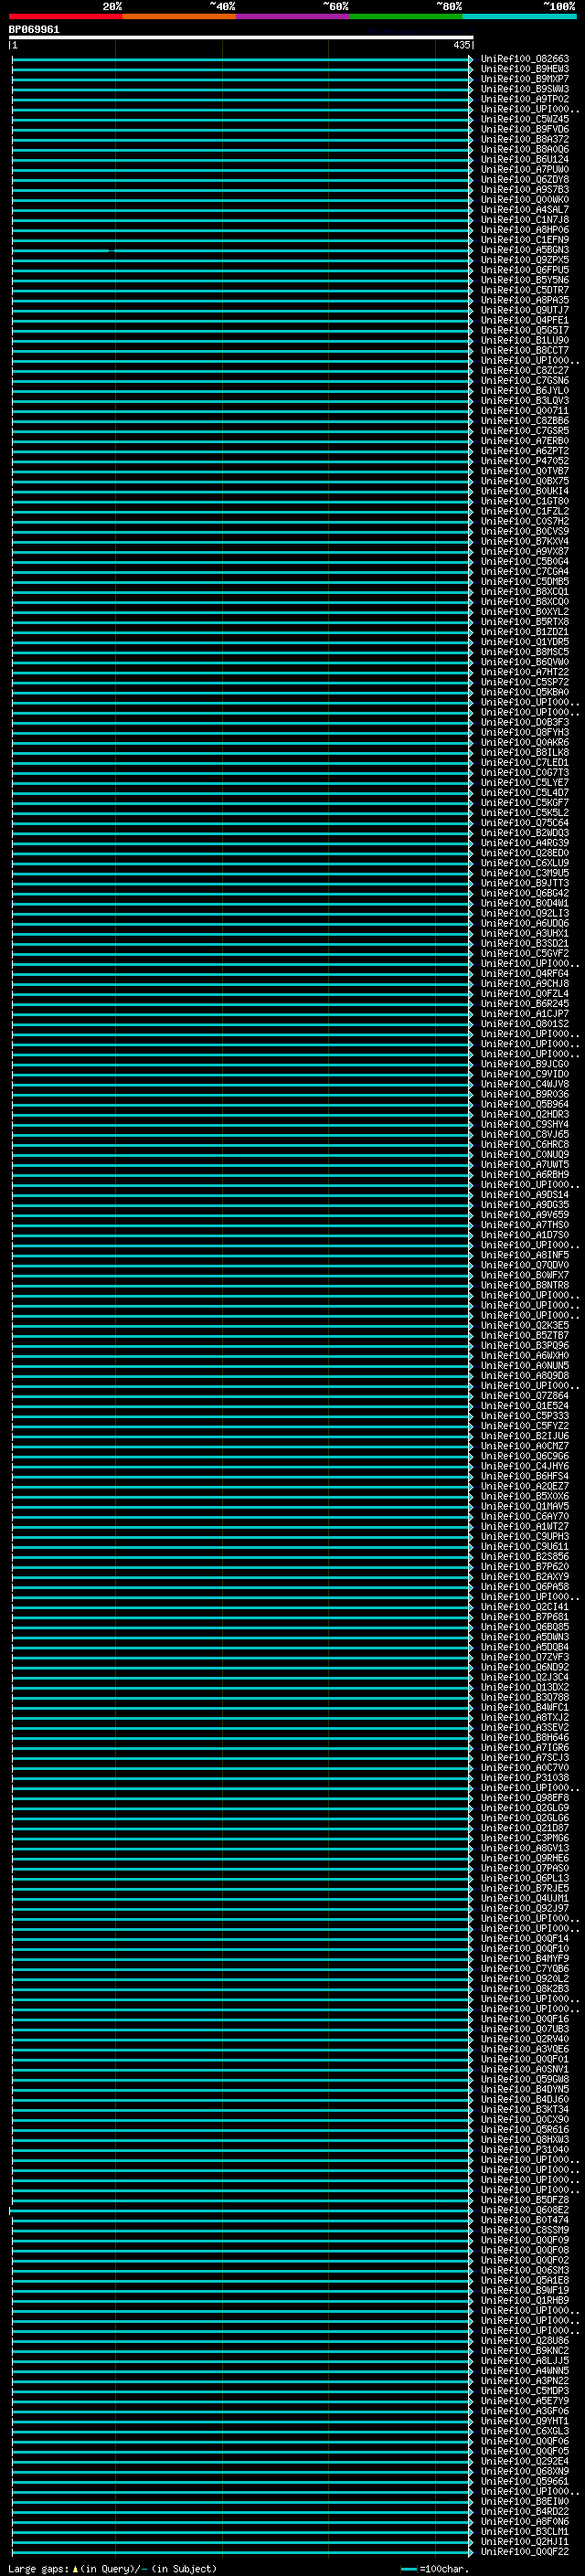Open hit UniRef100_C6HRC8

(x=524, y=1144)
